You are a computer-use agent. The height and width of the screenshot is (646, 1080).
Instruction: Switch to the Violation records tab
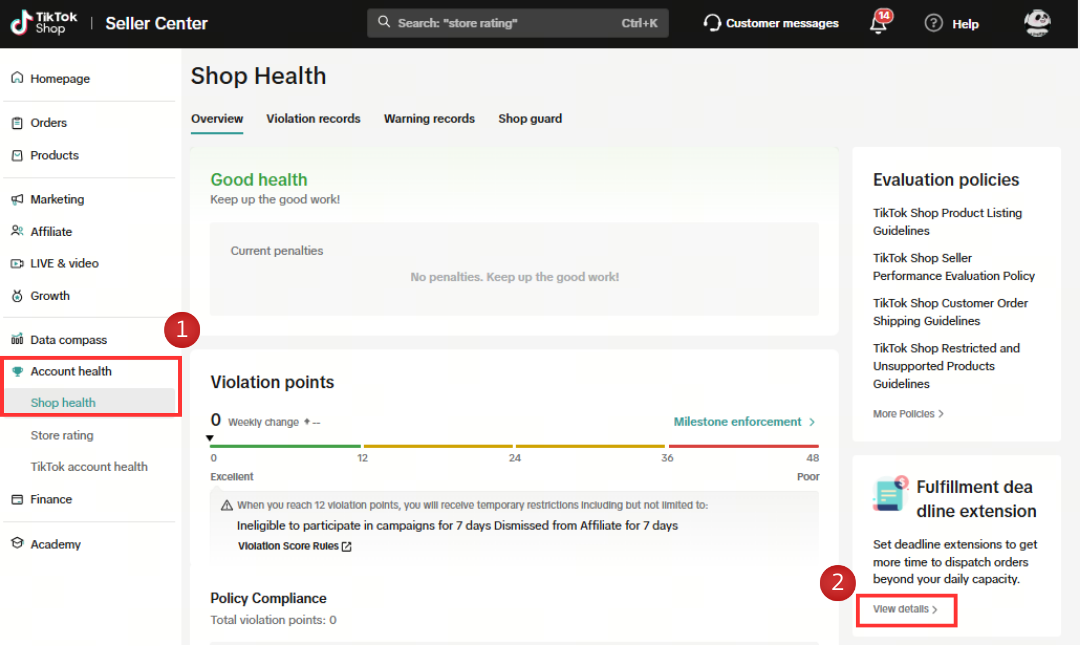pos(313,119)
